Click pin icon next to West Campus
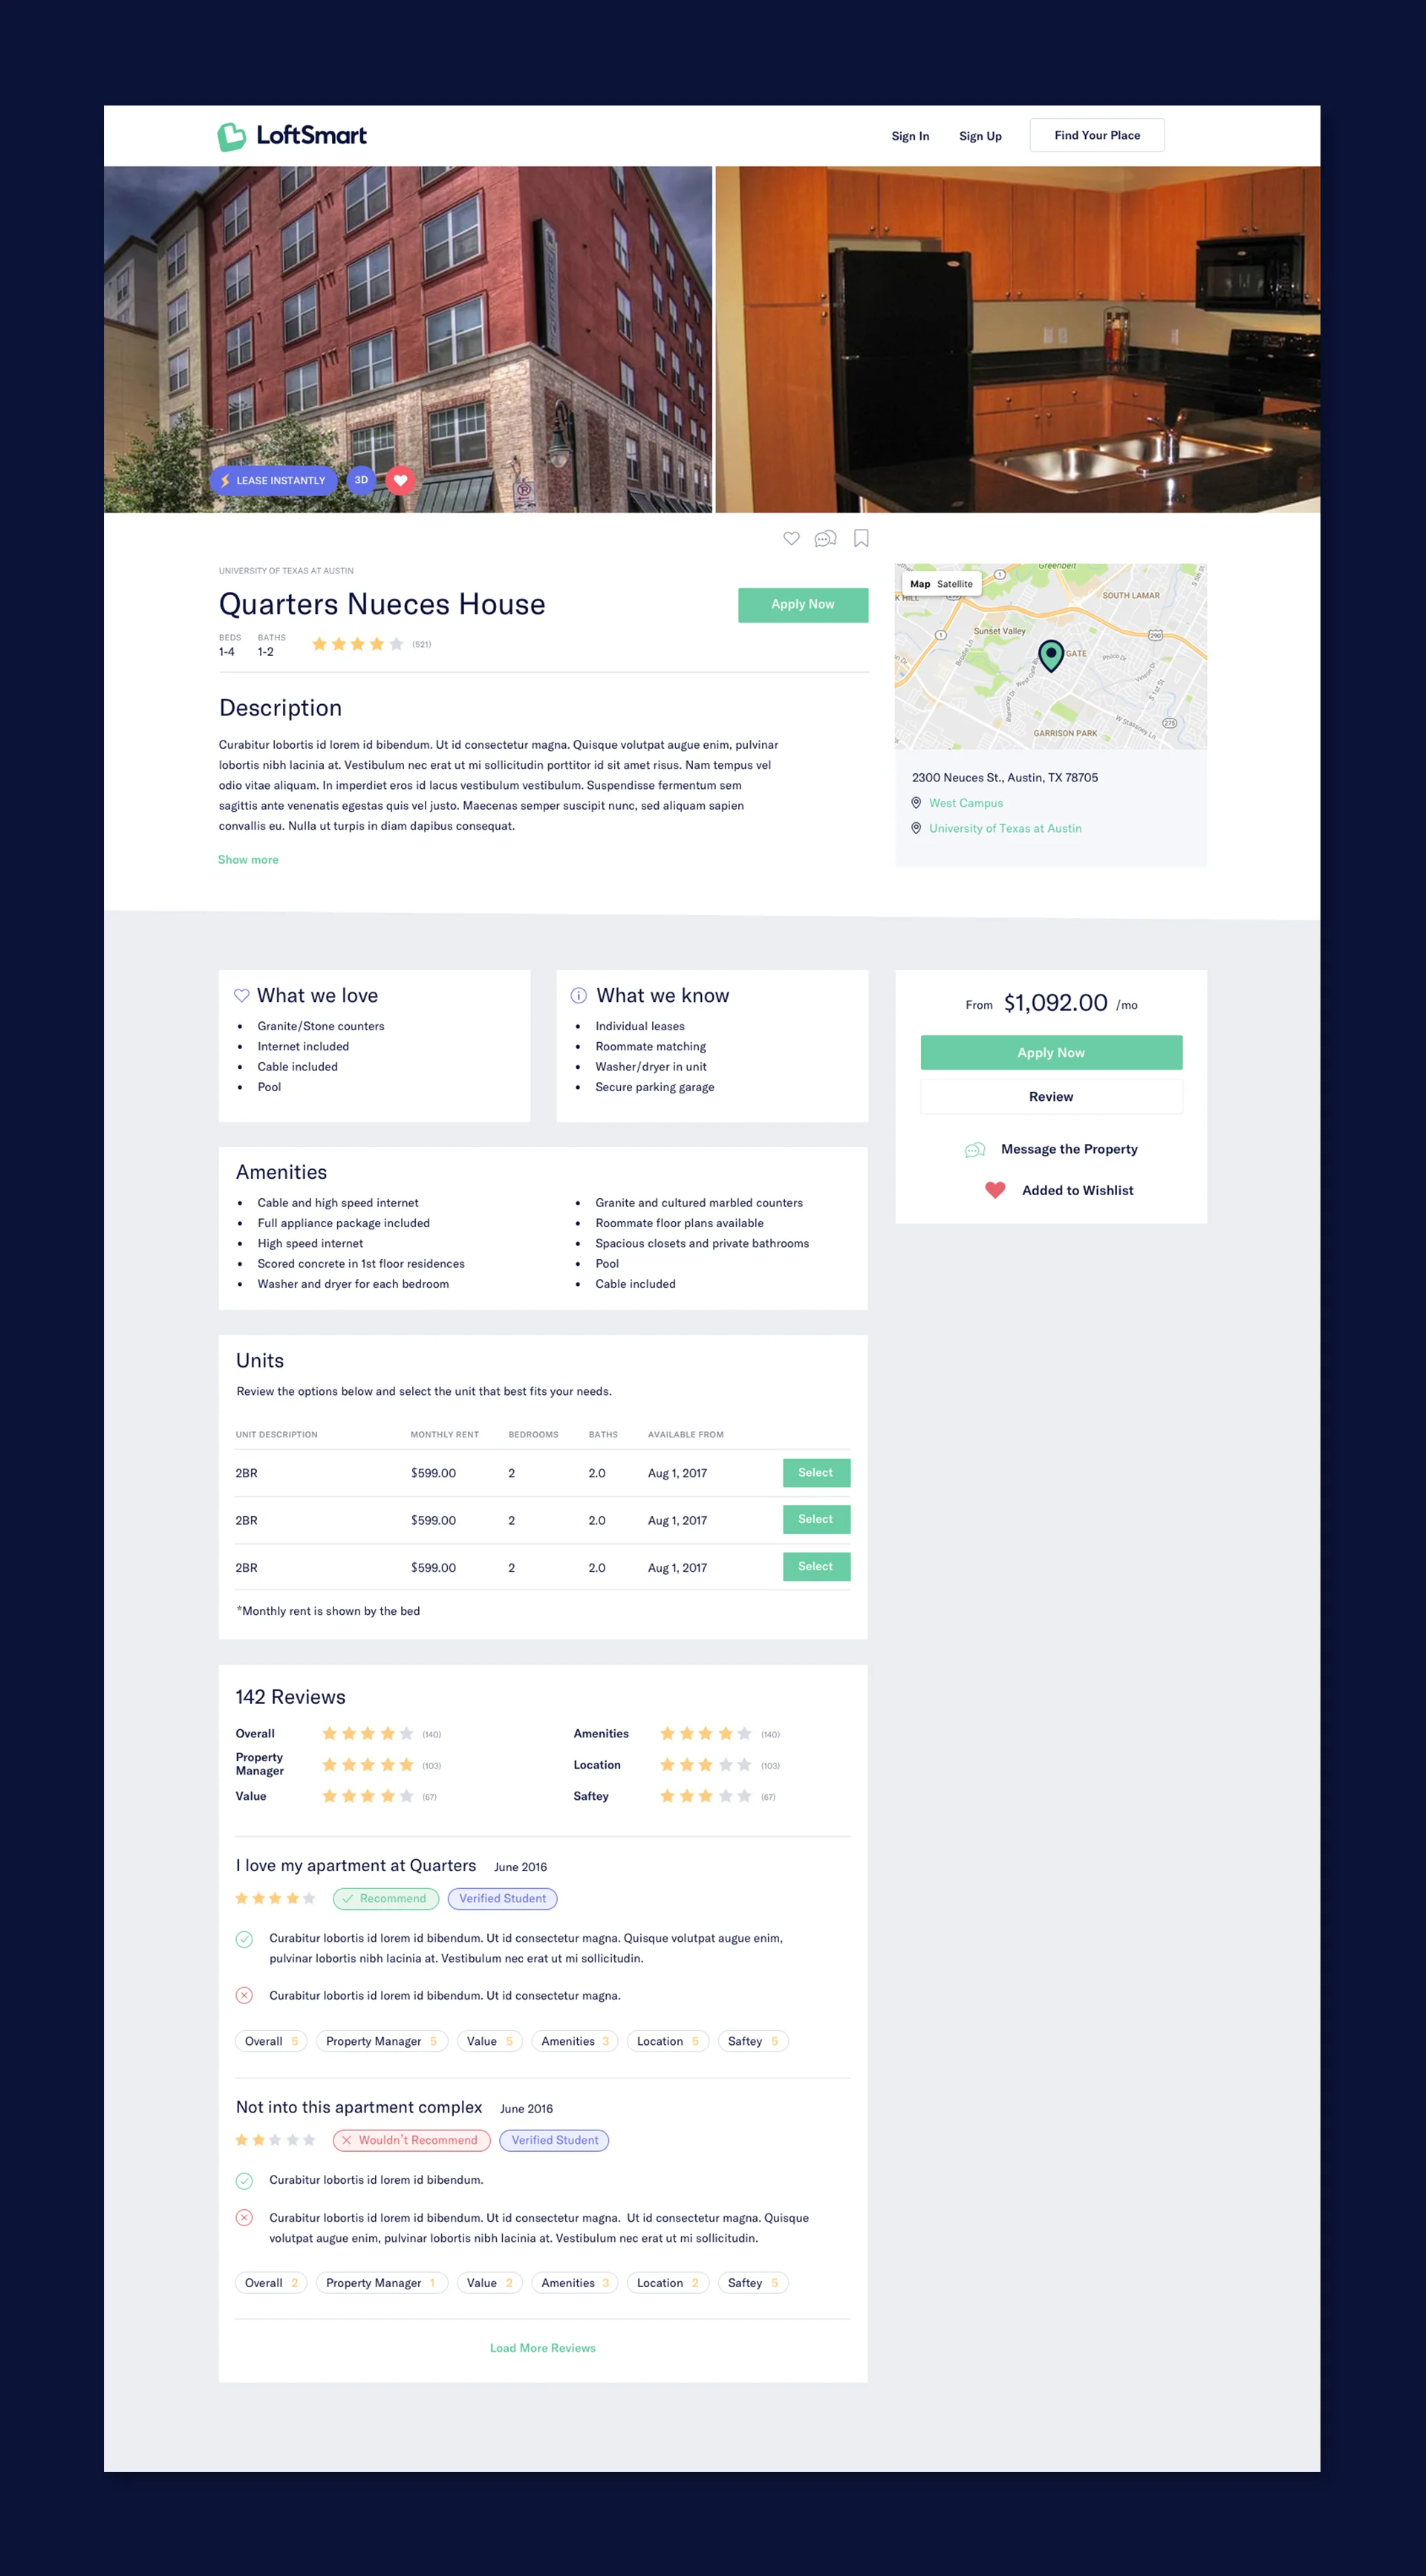Screen dimensions: 1426x2576 tap(916, 803)
